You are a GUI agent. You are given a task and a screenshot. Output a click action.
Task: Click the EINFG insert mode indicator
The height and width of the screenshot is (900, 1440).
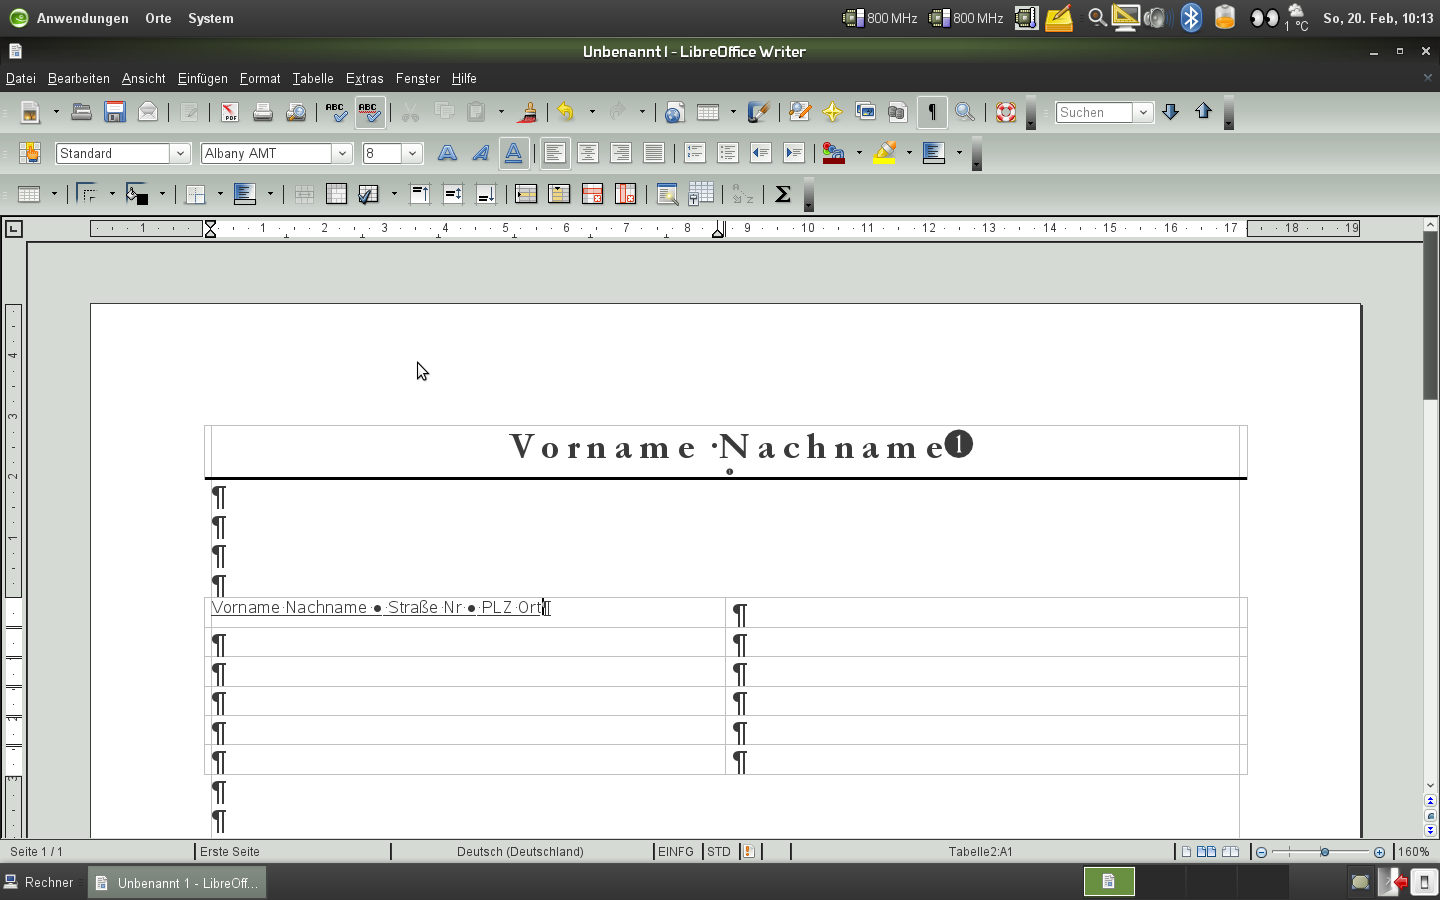(x=676, y=851)
